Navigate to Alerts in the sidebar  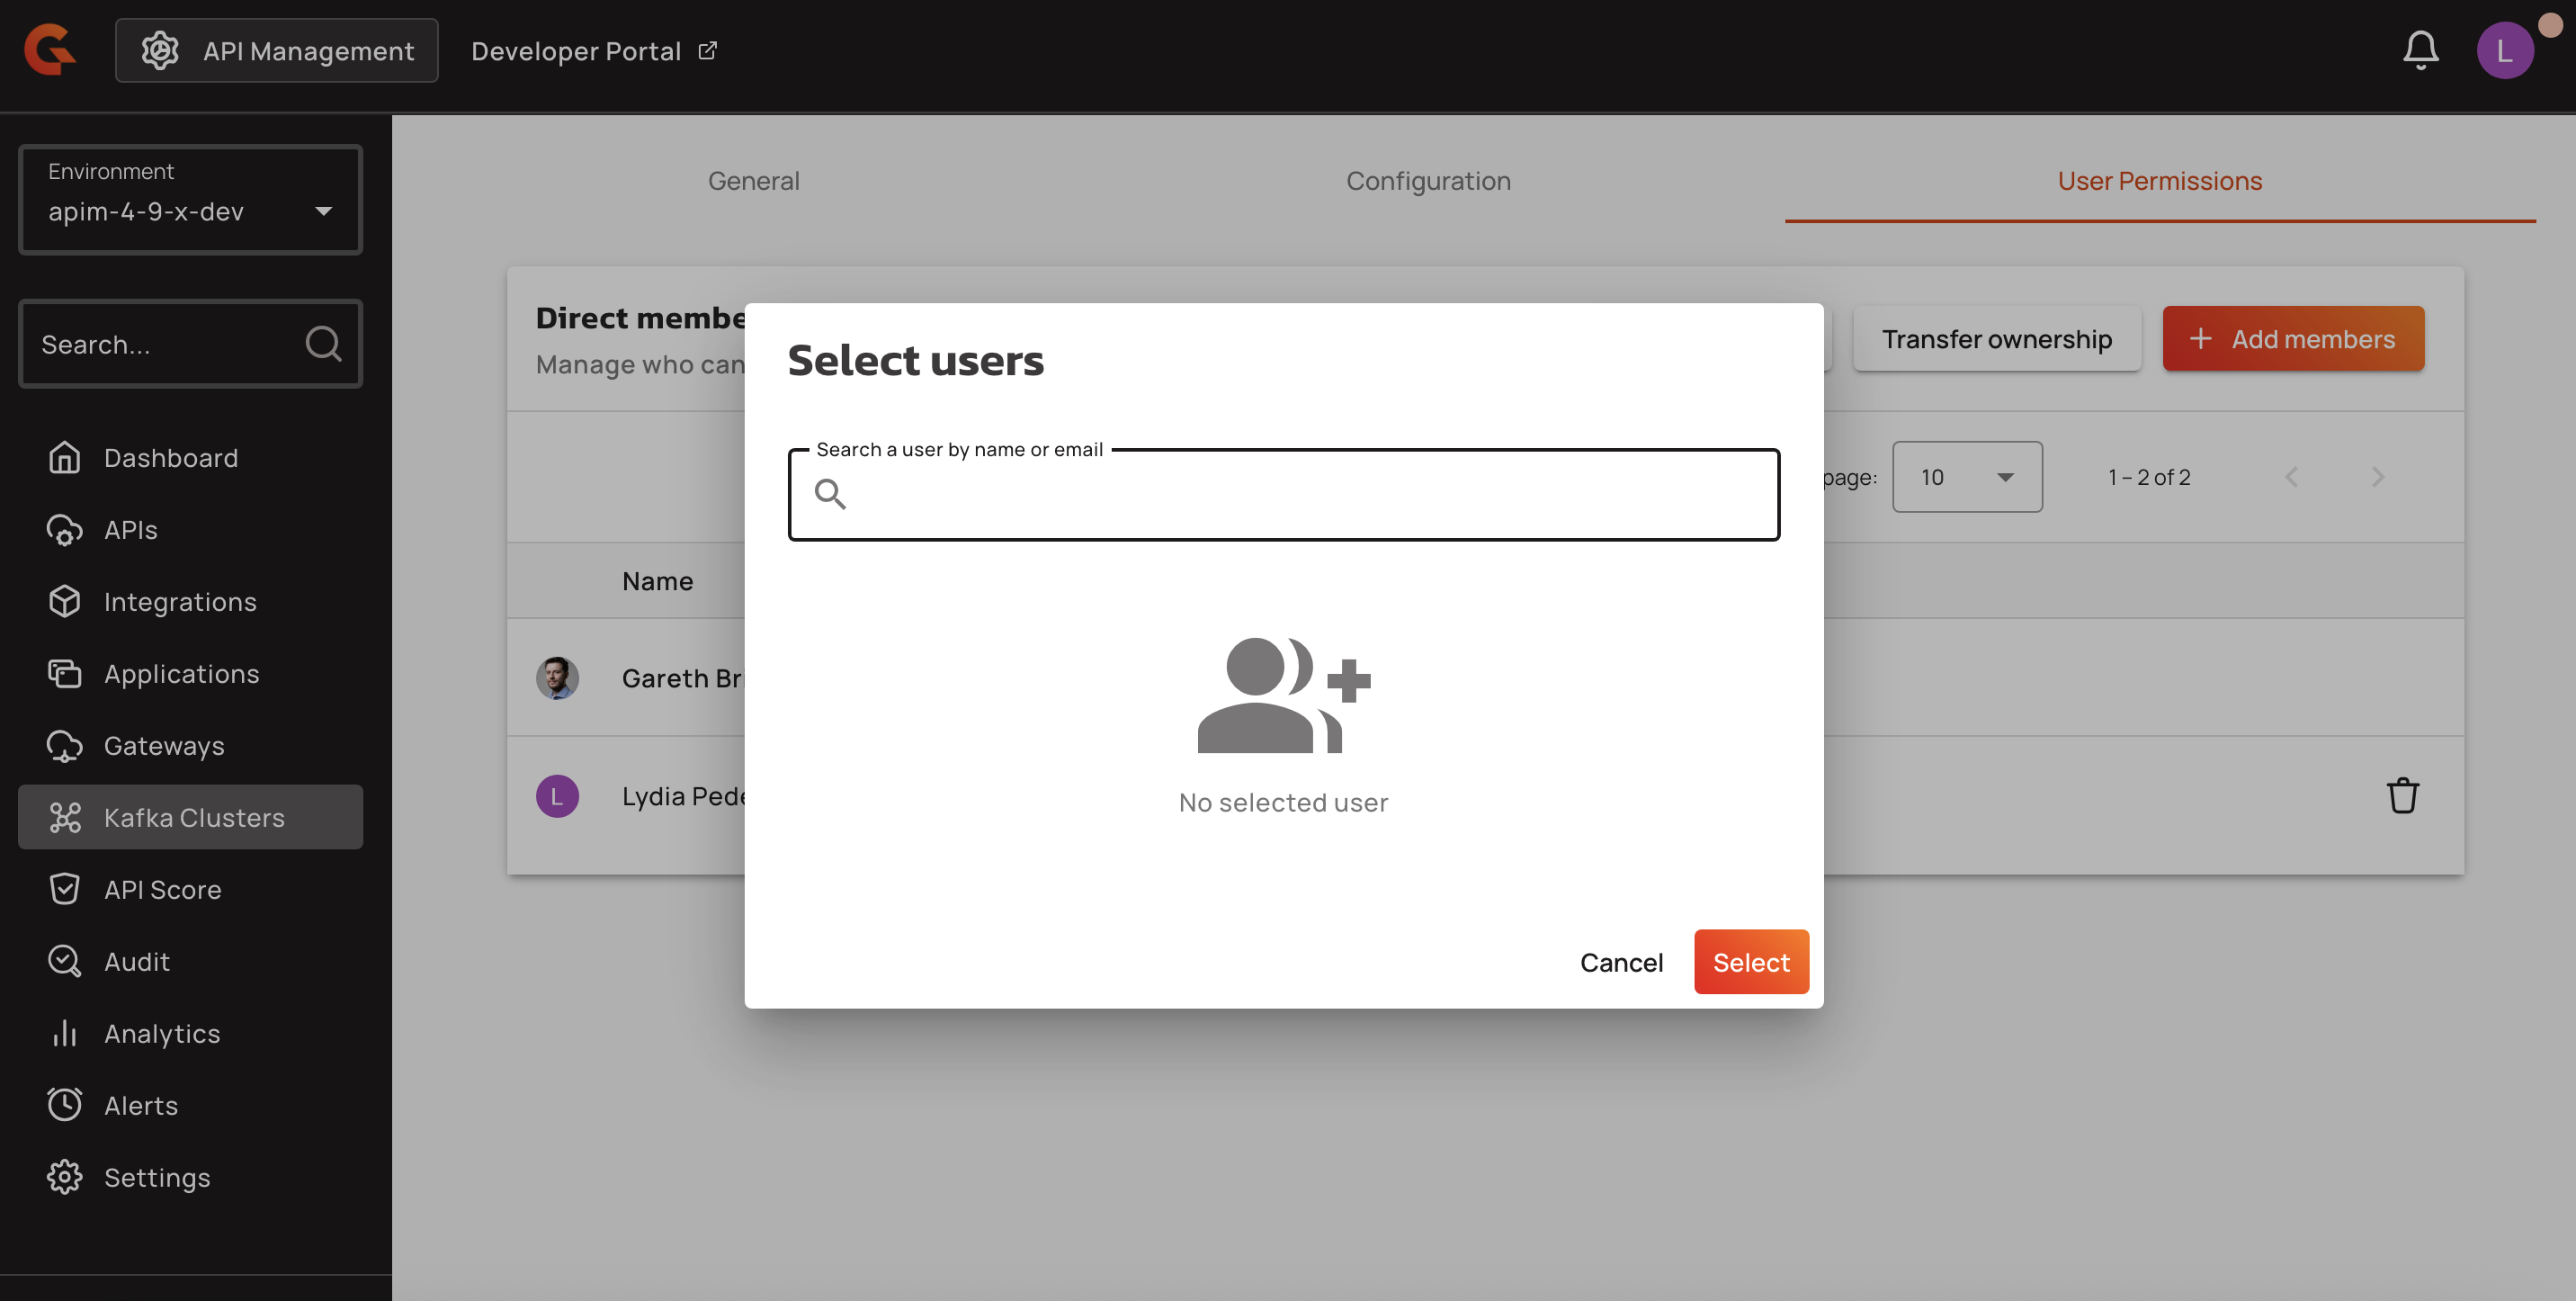pos(141,1105)
